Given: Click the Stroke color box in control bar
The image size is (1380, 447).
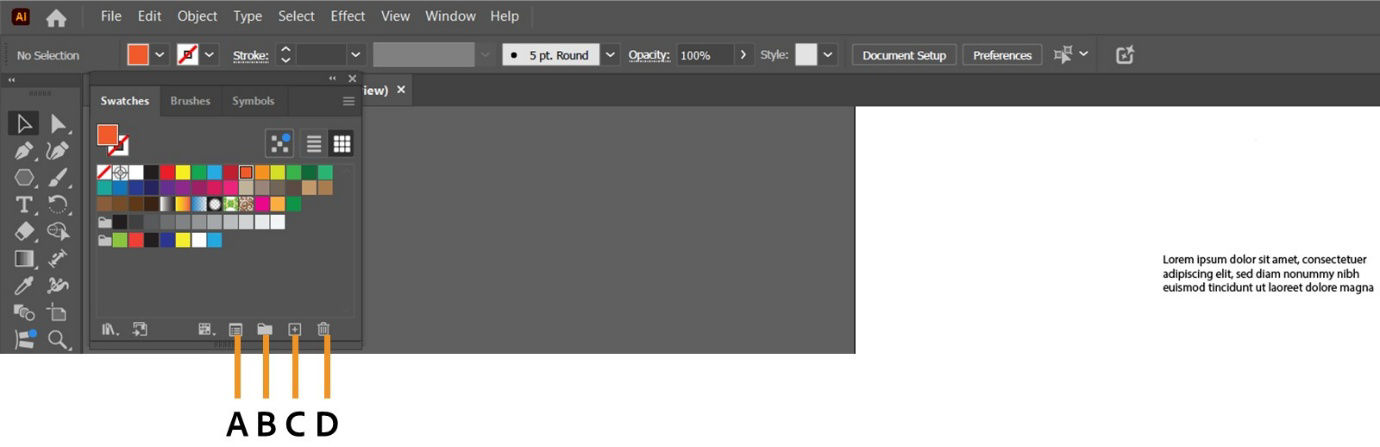Looking at the screenshot, I should 188,55.
